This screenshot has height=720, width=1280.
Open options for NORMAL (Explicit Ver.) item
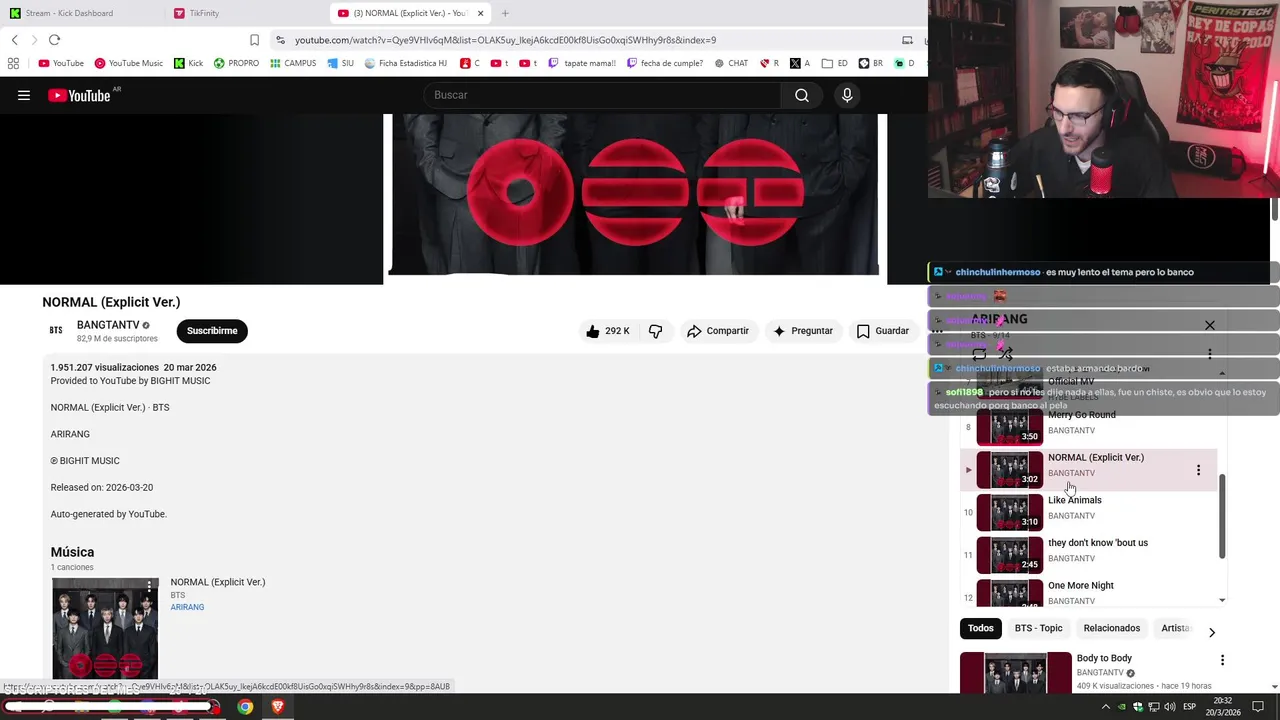(1198, 470)
